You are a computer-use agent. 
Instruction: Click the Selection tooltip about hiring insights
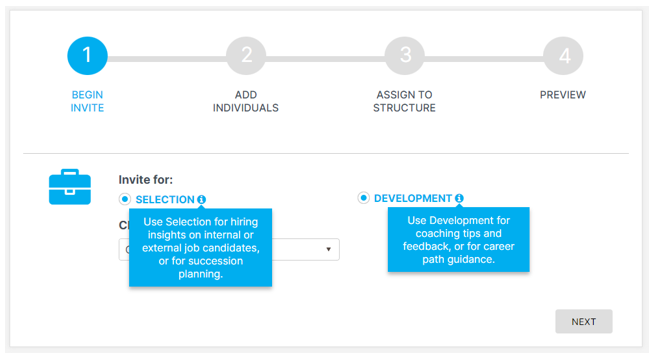point(200,248)
